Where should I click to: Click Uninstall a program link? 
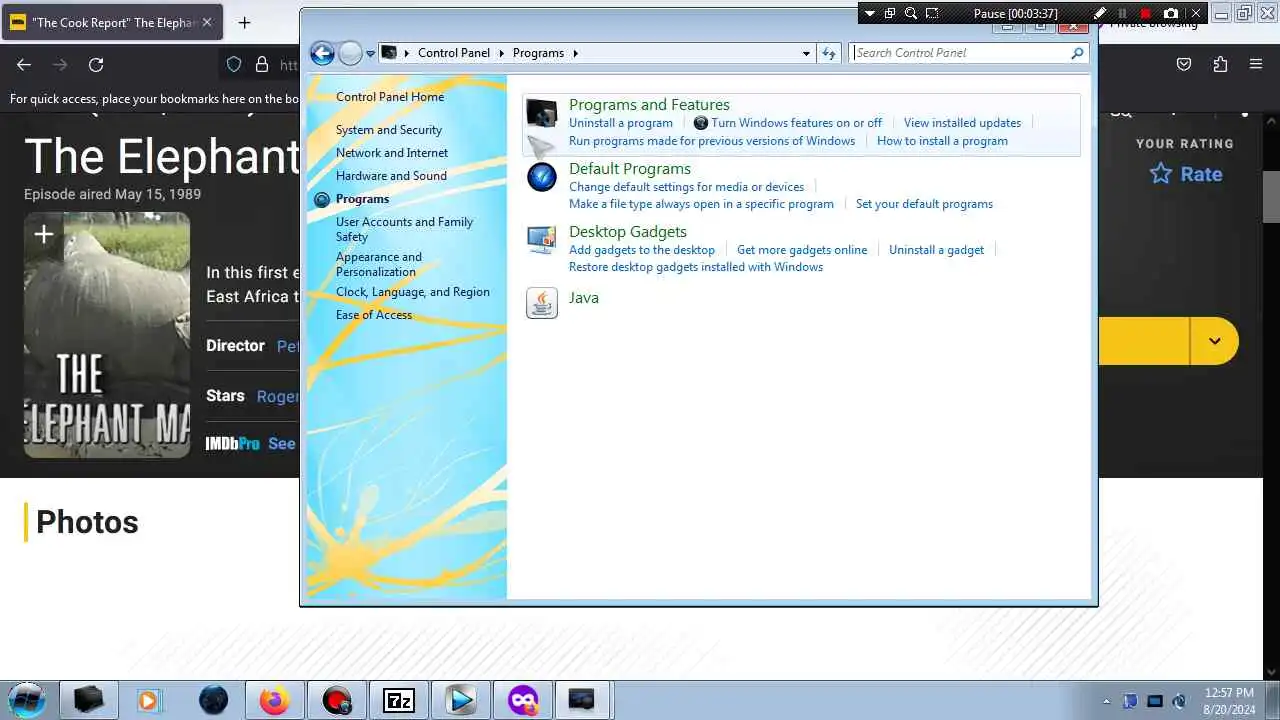[x=621, y=123]
